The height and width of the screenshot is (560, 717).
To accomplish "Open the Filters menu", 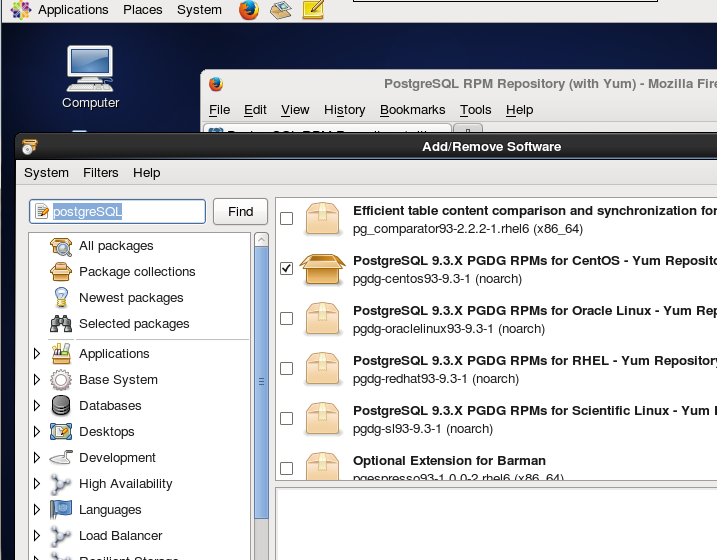I will point(101,173).
